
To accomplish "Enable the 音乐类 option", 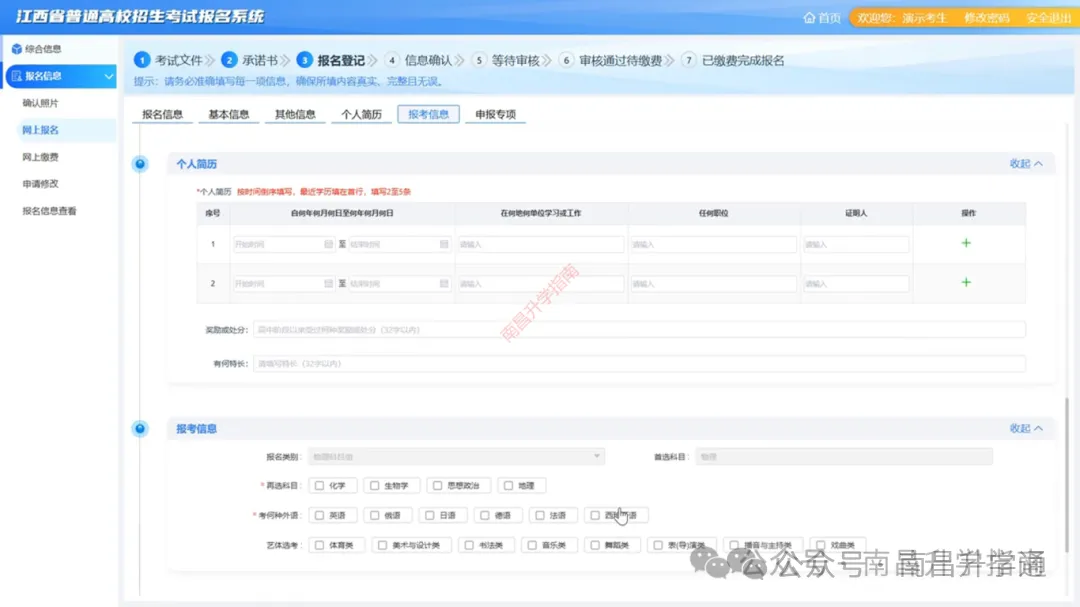I will coord(532,545).
